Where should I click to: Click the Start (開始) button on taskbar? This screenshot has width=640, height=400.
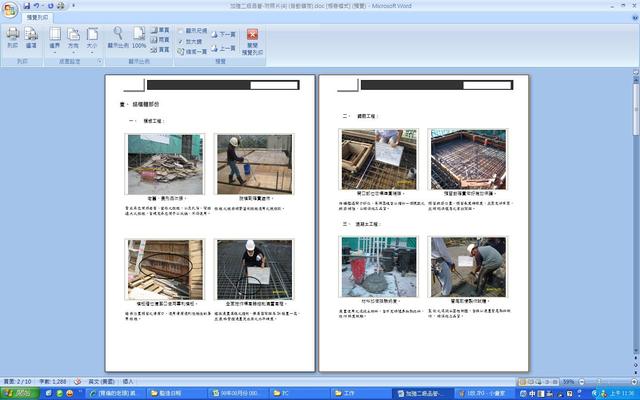coord(20,393)
